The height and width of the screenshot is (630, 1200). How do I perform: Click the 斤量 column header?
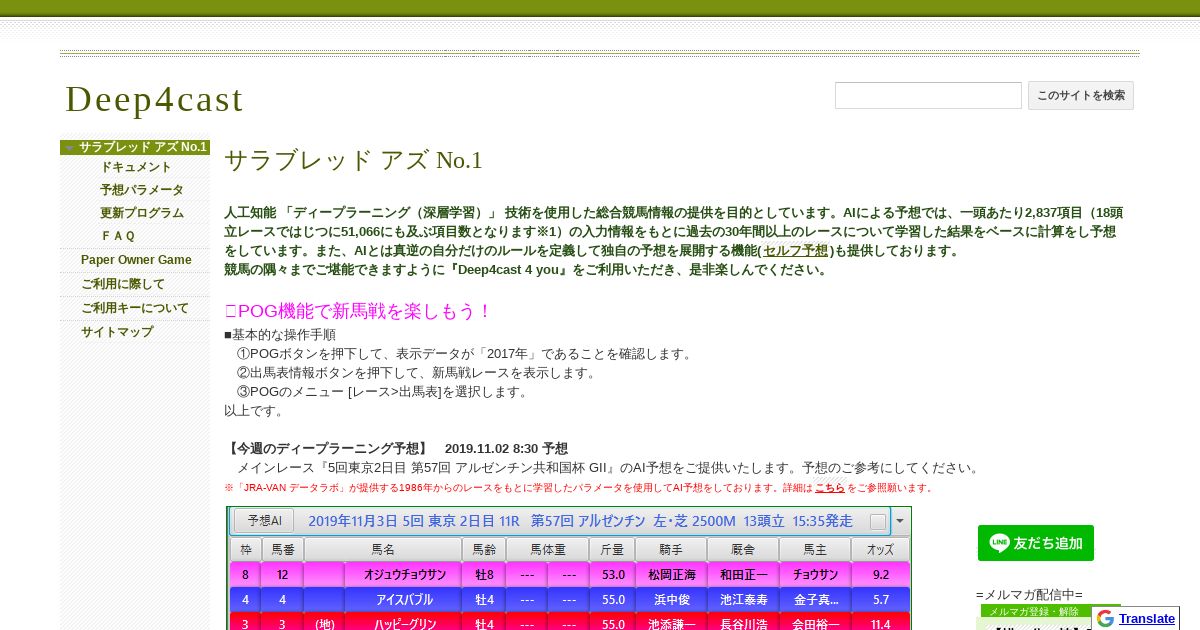point(612,549)
